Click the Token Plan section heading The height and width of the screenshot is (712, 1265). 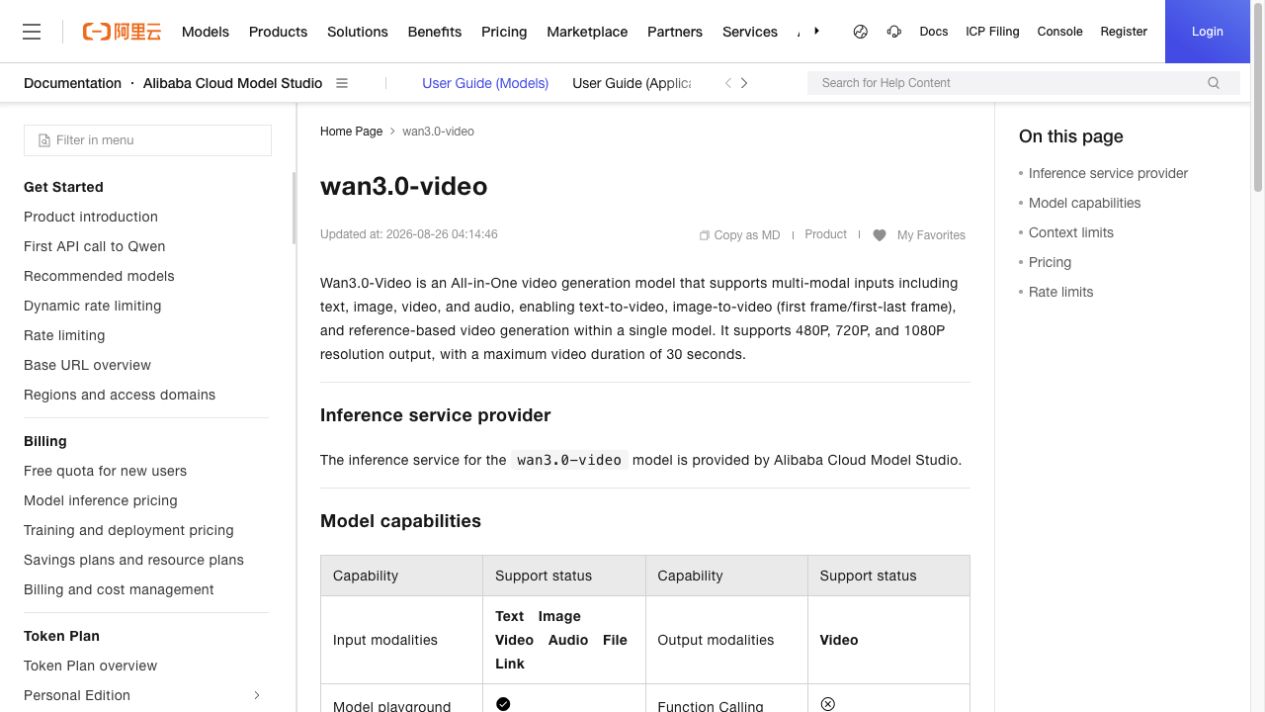[62, 636]
